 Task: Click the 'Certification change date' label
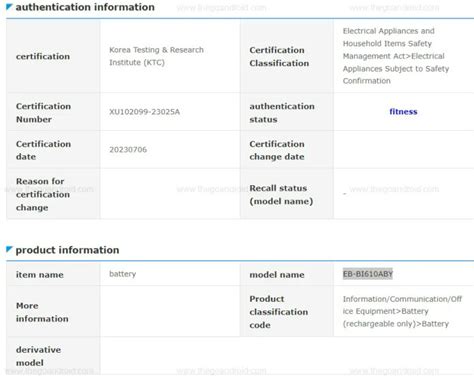click(x=277, y=150)
